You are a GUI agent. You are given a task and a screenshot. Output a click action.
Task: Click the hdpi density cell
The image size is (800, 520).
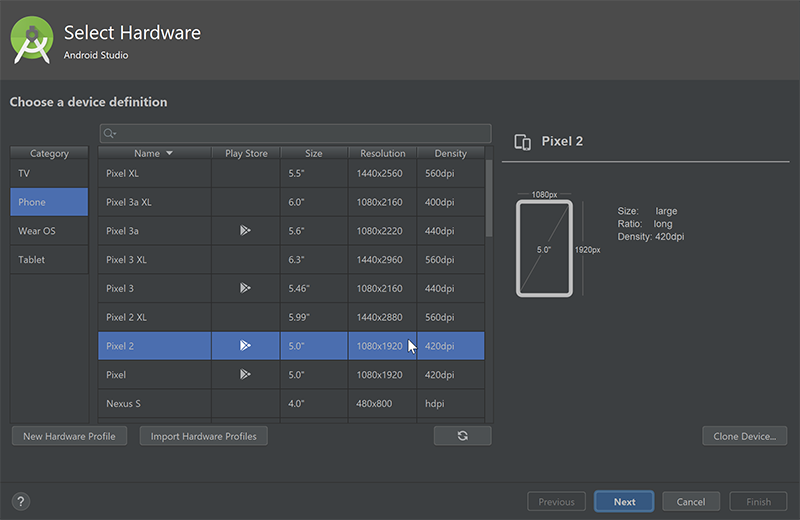click(x=451, y=403)
